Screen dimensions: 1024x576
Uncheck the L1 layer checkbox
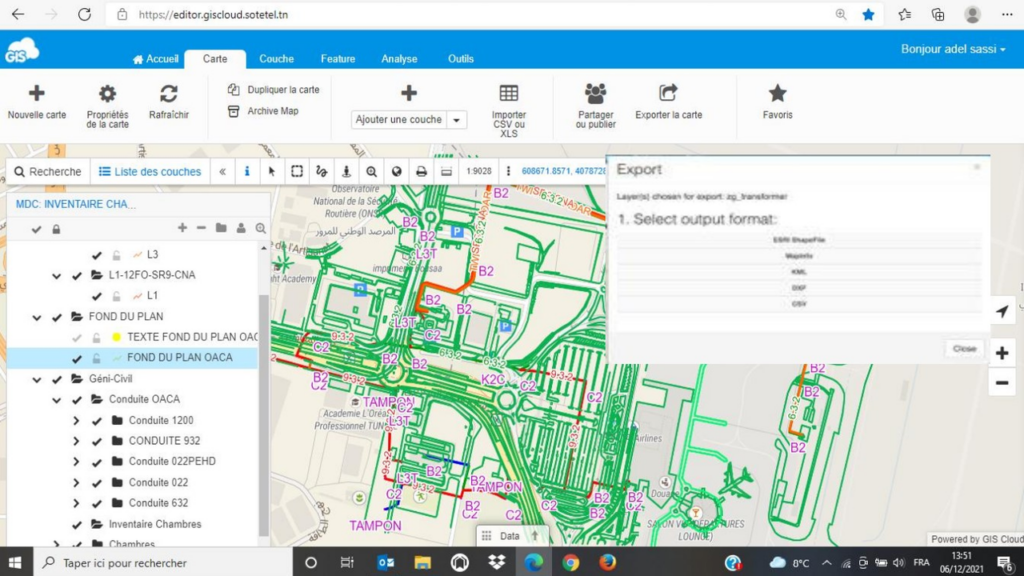click(x=97, y=296)
